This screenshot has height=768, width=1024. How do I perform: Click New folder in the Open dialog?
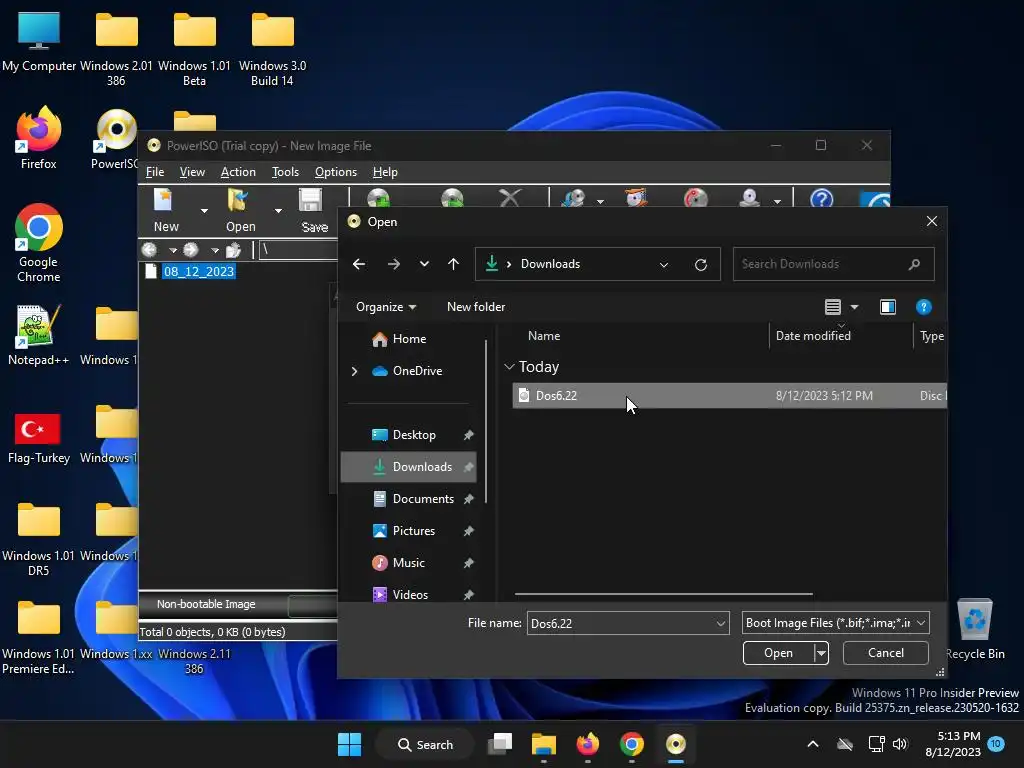coord(476,307)
